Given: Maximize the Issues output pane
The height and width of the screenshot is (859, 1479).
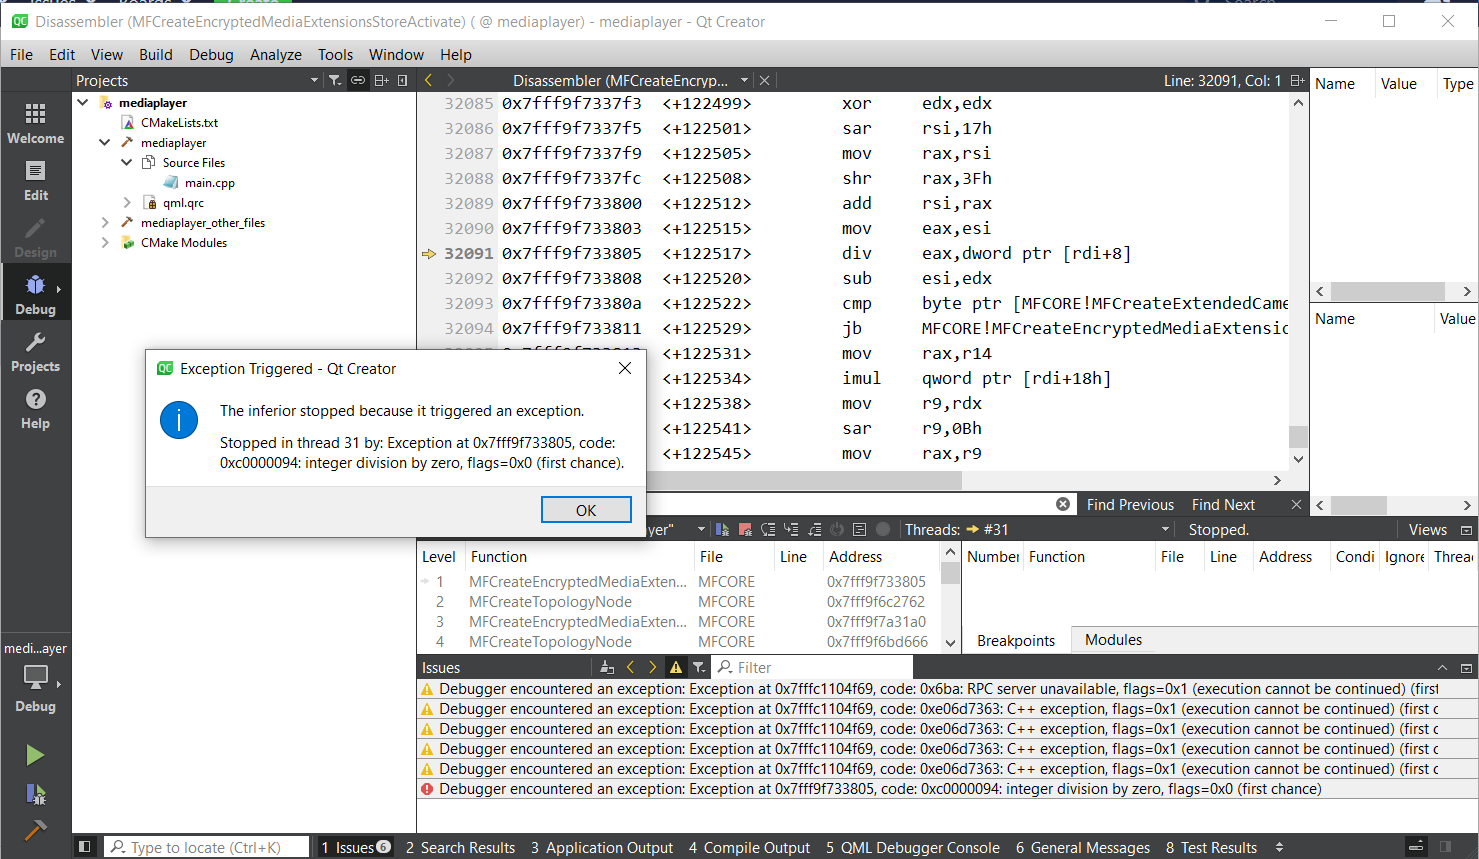Looking at the screenshot, I should (x=1466, y=667).
